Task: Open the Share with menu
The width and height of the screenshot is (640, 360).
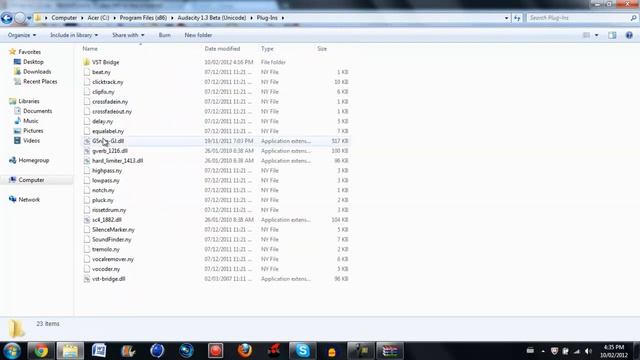Action: pyautogui.click(x=128, y=35)
